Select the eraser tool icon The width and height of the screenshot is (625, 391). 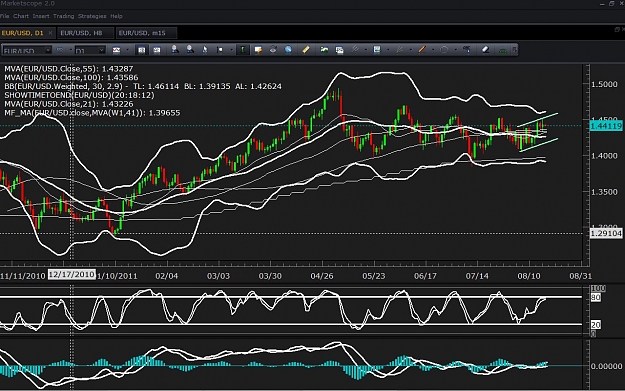(x=485, y=50)
